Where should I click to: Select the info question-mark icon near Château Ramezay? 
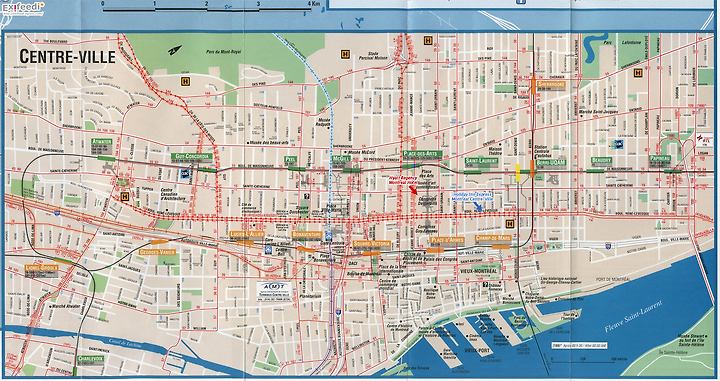tap(485, 285)
